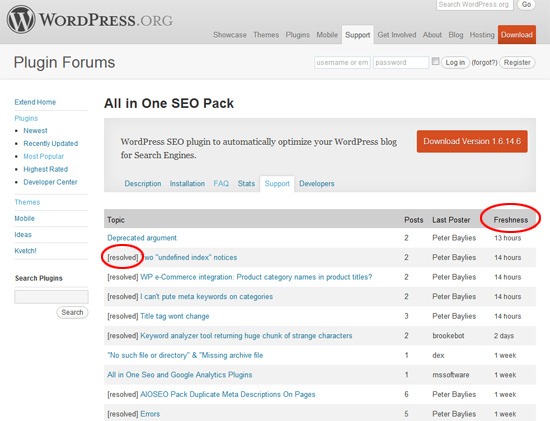The width and height of the screenshot is (550, 421).
Task: Open the Title tag wont change topic
Action: pos(174,316)
